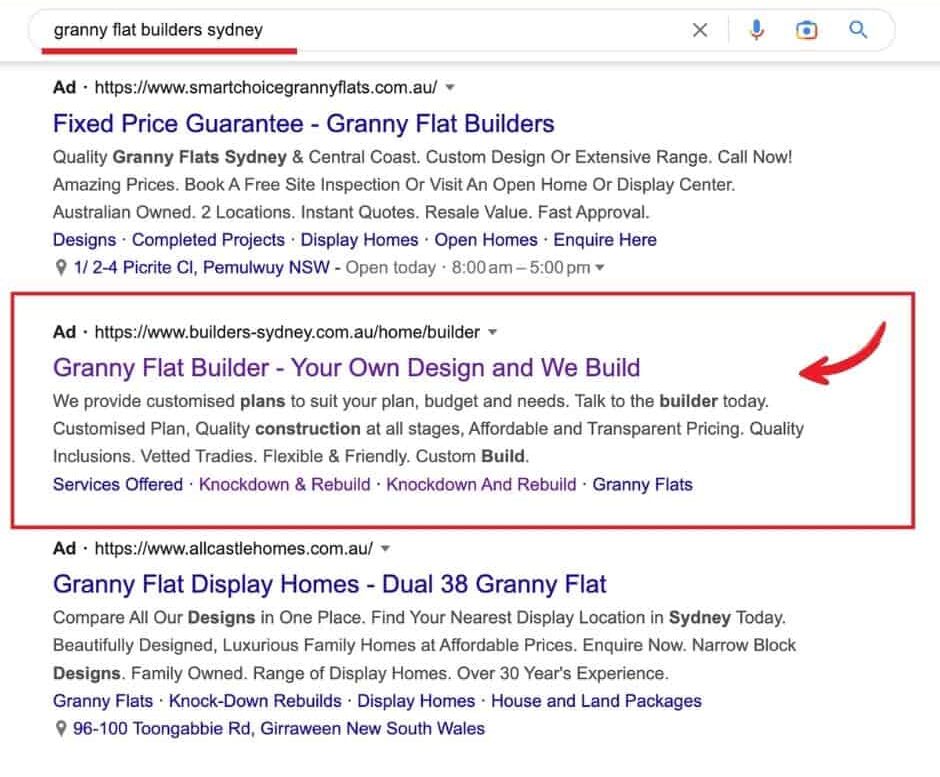The height and width of the screenshot is (777, 940).
Task: Open the 96-100 Toongabbie Rd address link
Action: pos(278,729)
